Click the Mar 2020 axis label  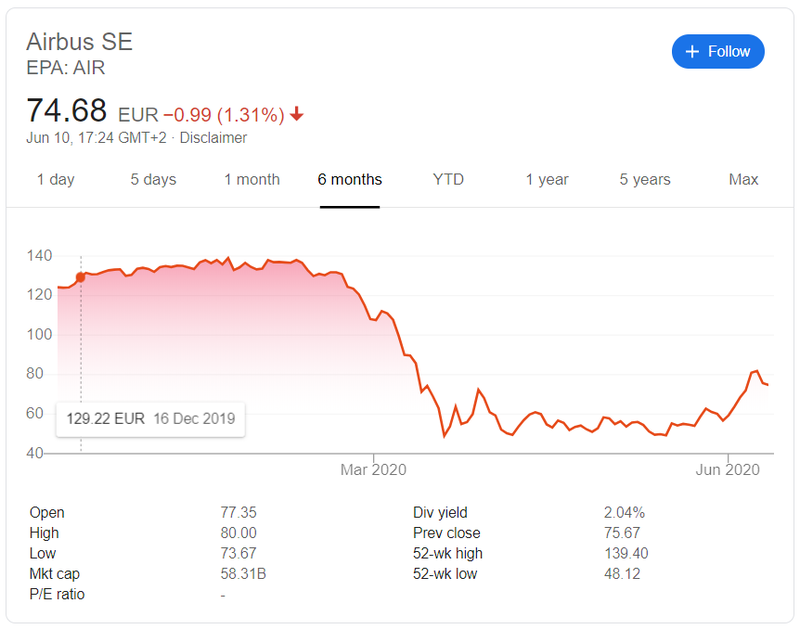tap(372, 470)
